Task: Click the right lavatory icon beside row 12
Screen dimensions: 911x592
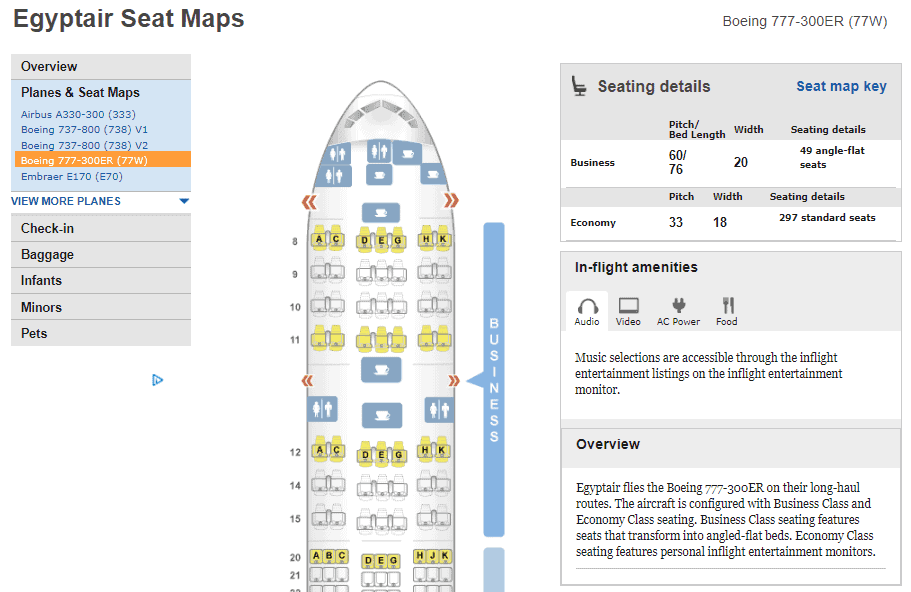Action: click(437, 409)
